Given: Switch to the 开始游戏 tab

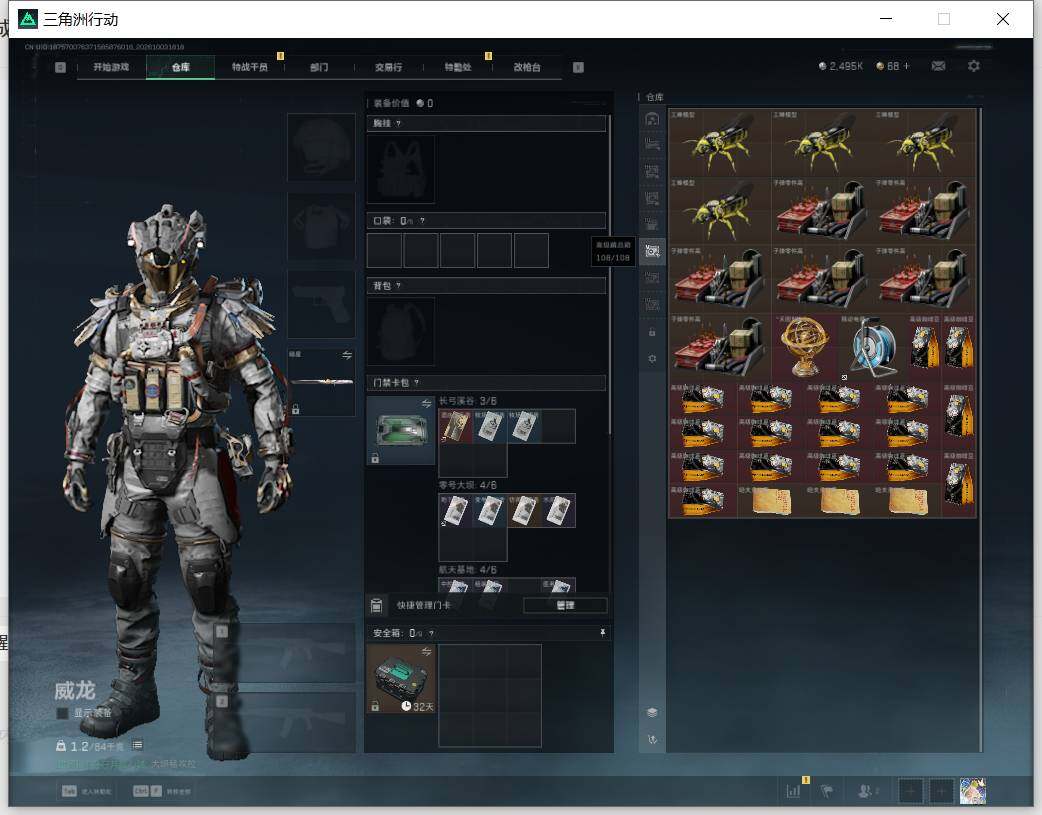Looking at the screenshot, I should (111, 66).
